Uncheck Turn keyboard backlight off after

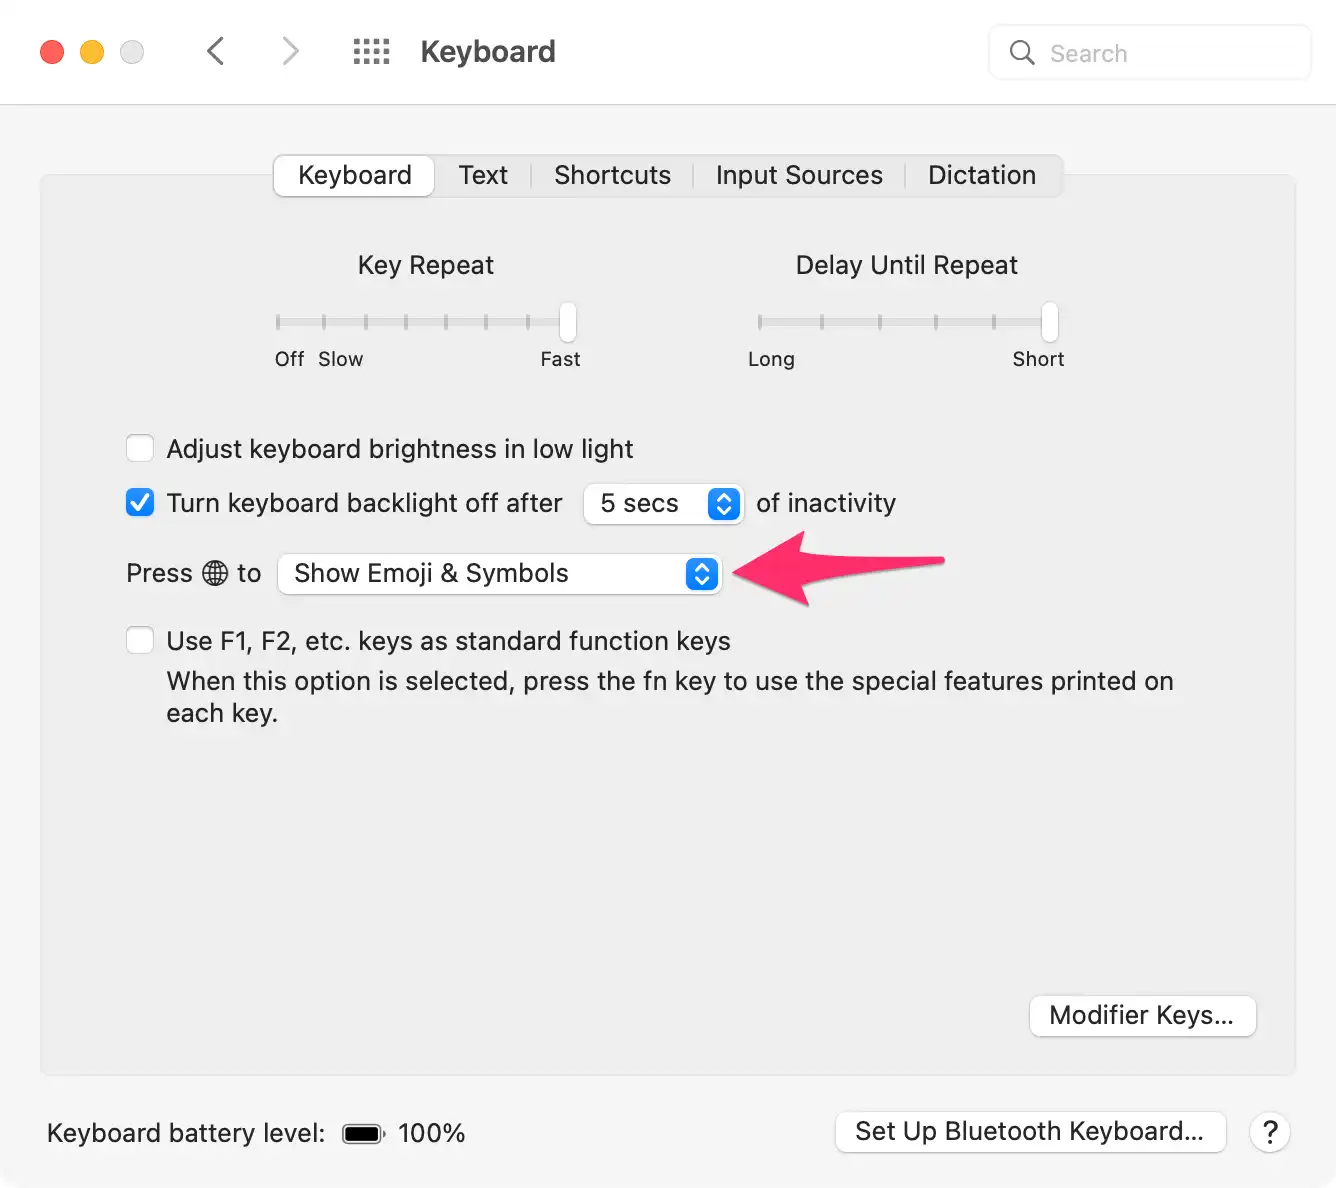coord(140,502)
